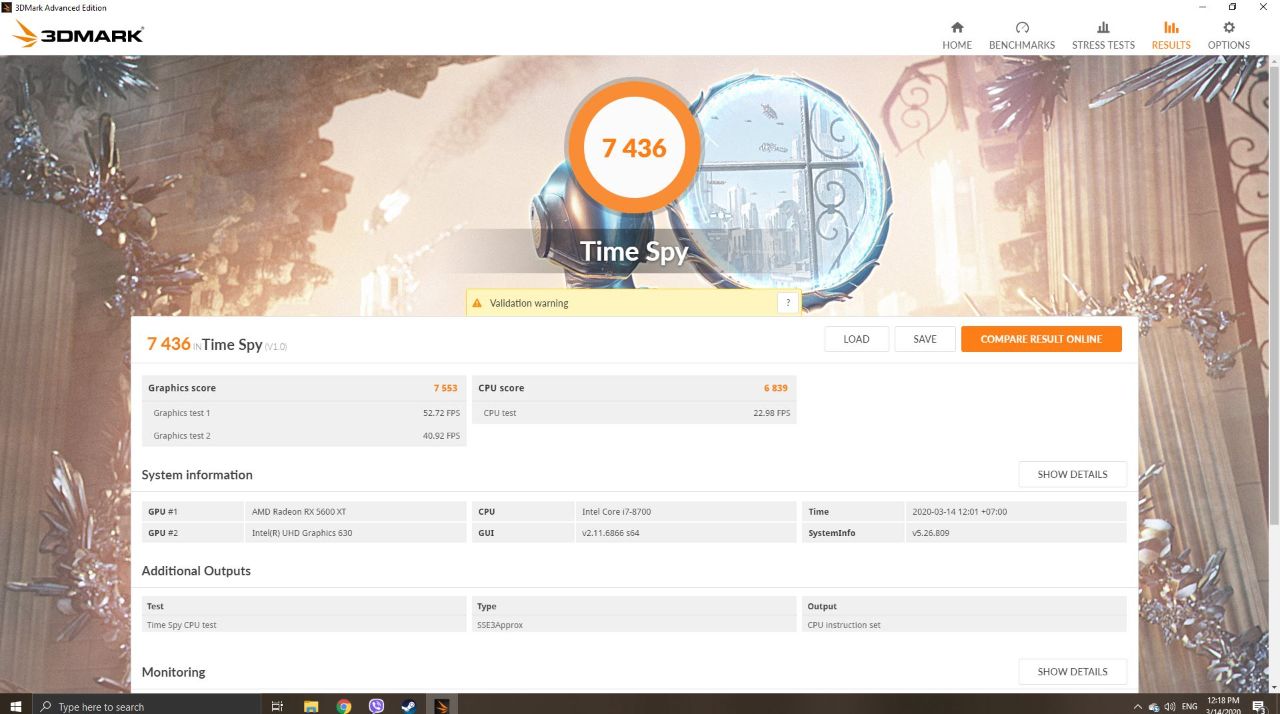The image size is (1280, 714).
Task: Click the validation warning triangle icon
Action: click(x=478, y=303)
